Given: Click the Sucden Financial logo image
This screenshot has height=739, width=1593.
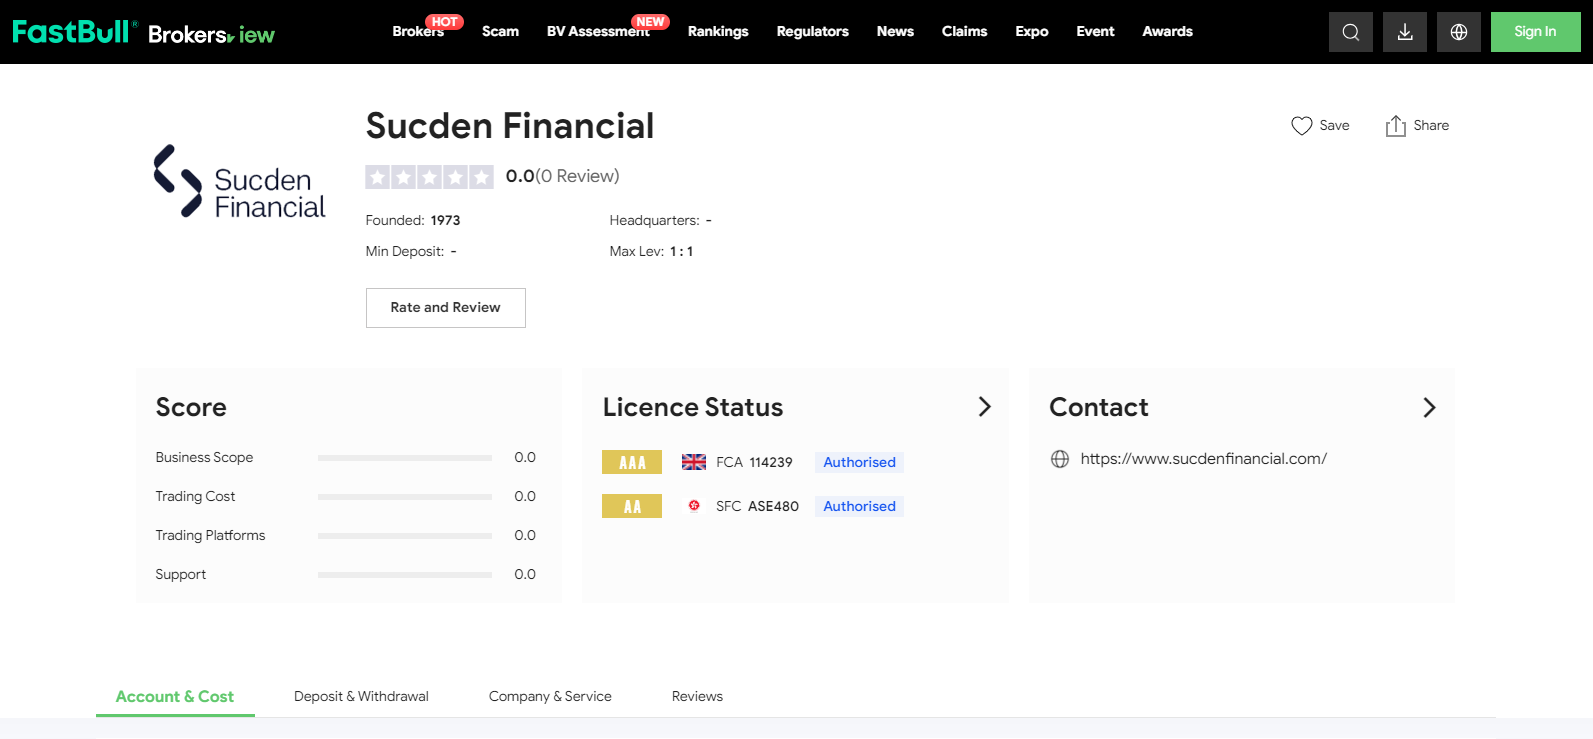Looking at the screenshot, I should click(x=240, y=182).
